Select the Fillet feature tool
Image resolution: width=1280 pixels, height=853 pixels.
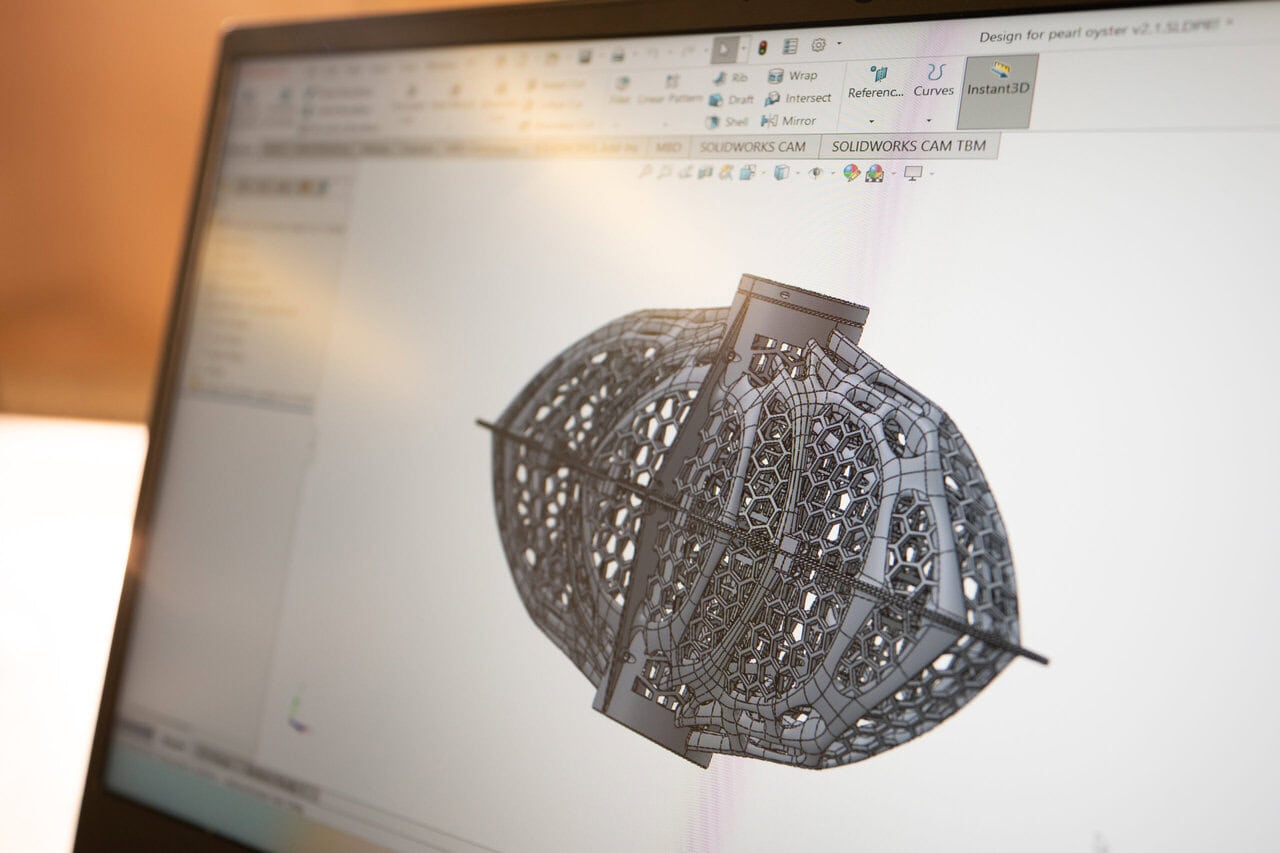[621, 90]
